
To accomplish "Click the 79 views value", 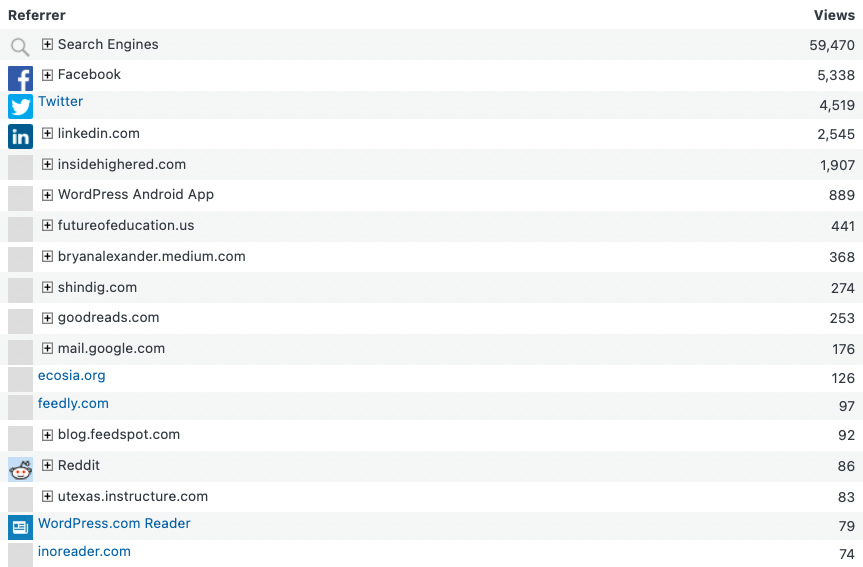I will pos(846,526).
